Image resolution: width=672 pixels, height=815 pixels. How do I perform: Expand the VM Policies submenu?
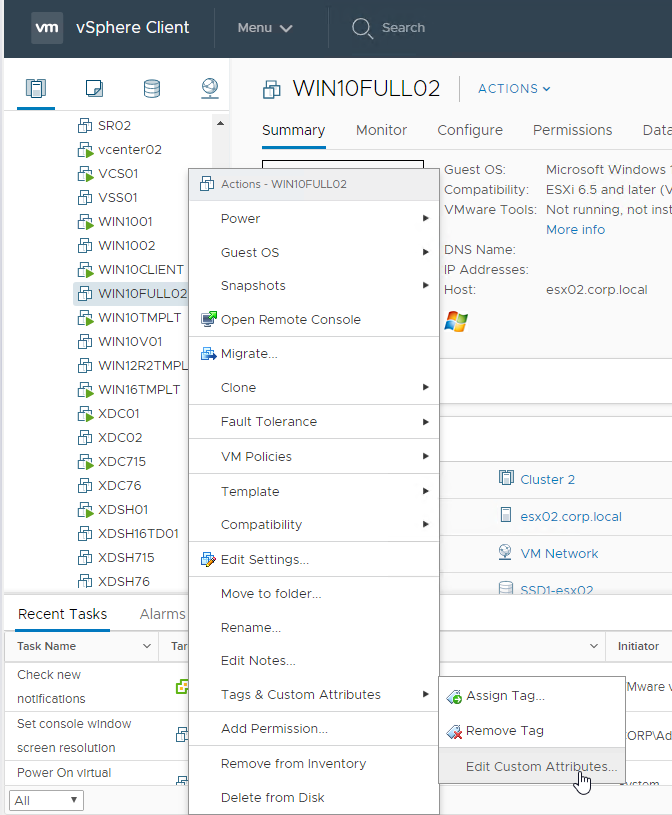314,456
